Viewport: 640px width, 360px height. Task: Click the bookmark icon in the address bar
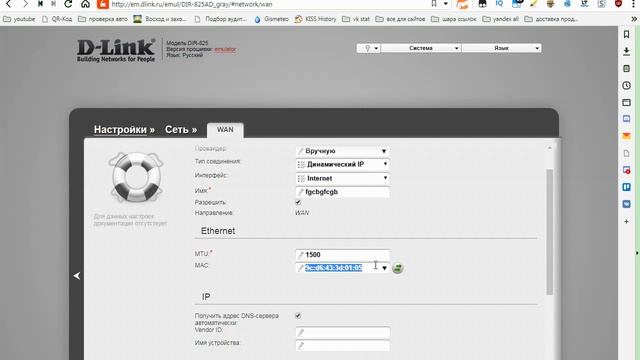click(x=434, y=4)
